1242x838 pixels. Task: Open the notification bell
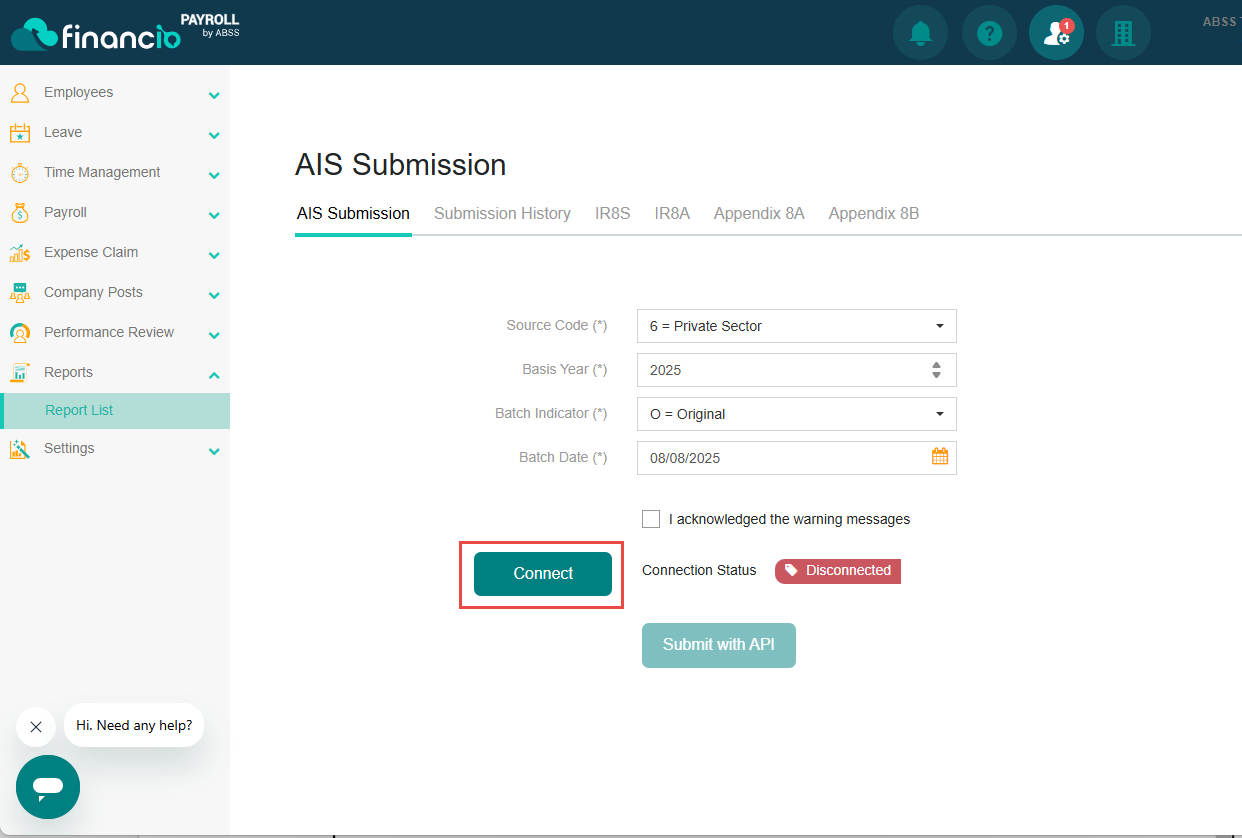click(919, 32)
